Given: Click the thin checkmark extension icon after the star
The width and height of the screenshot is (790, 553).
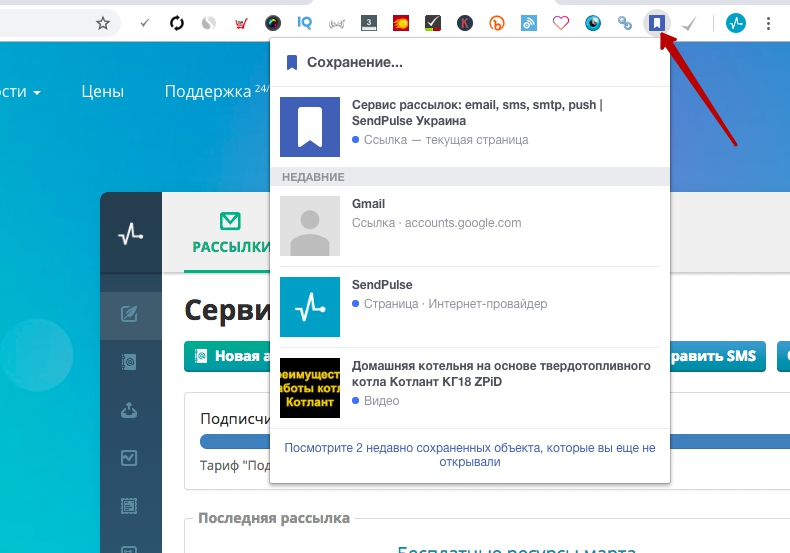Looking at the screenshot, I should (x=145, y=23).
